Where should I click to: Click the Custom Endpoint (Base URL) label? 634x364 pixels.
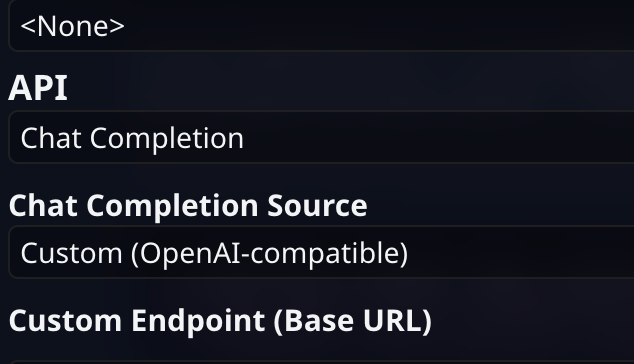(x=220, y=321)
